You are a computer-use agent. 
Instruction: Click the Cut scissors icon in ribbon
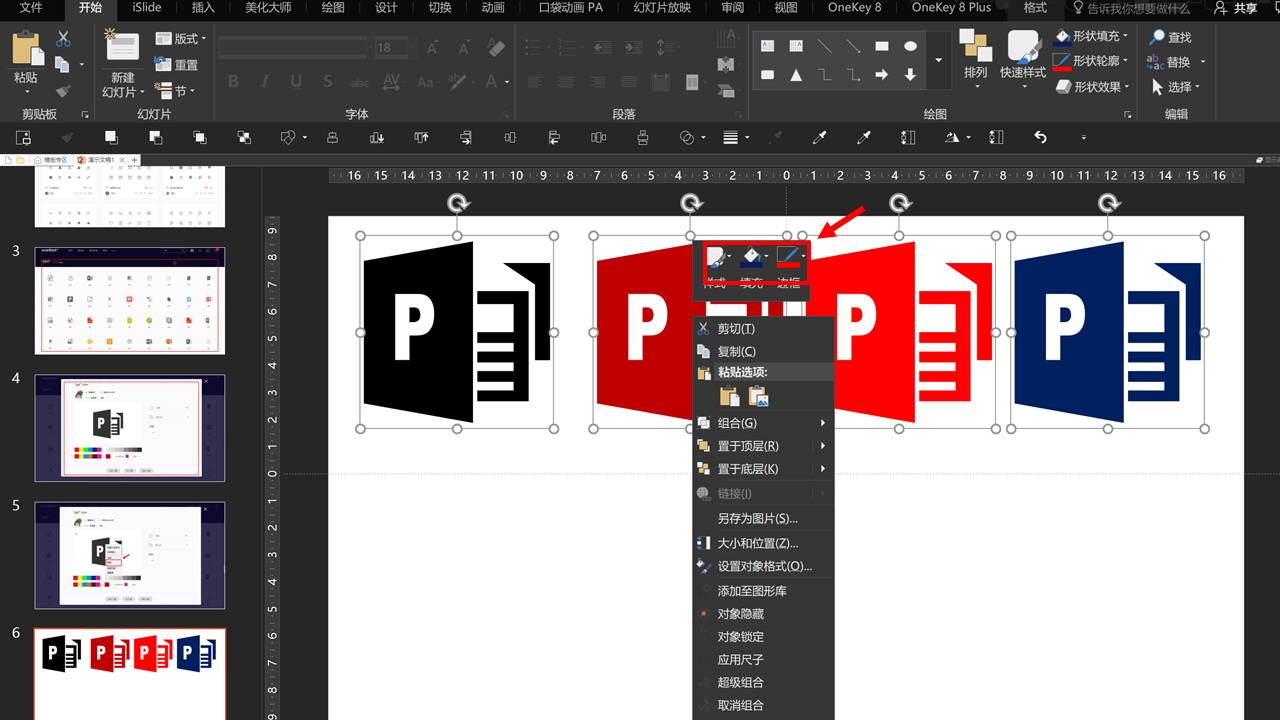click(63, 39)
